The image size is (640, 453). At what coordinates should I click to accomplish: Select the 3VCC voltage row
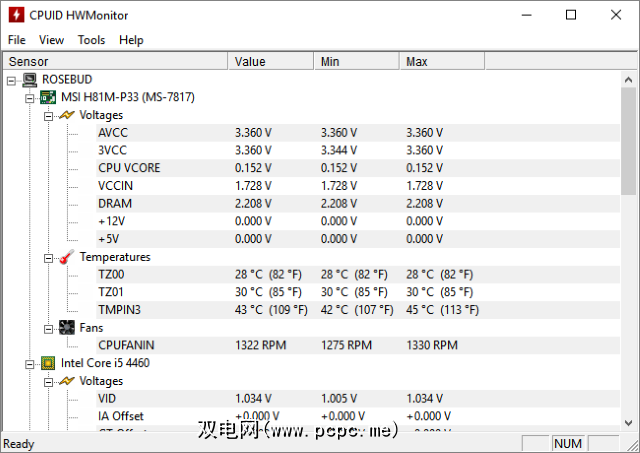[358, 150]
